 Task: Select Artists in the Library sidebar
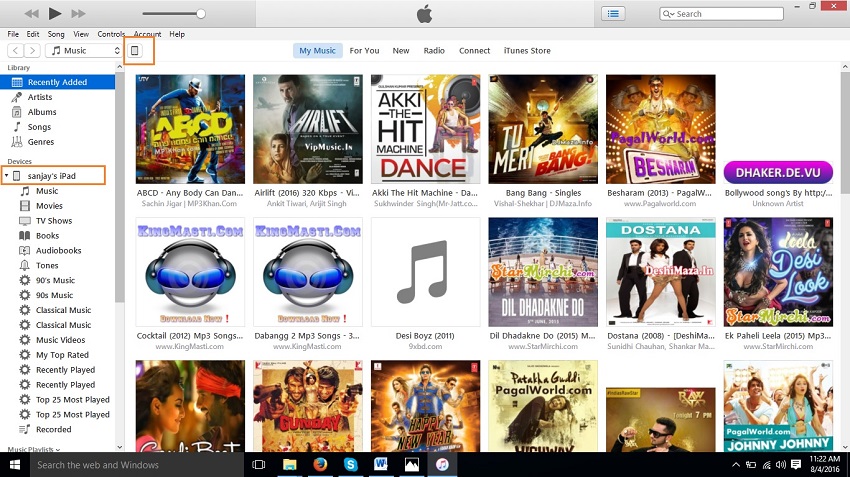(40, 97)
